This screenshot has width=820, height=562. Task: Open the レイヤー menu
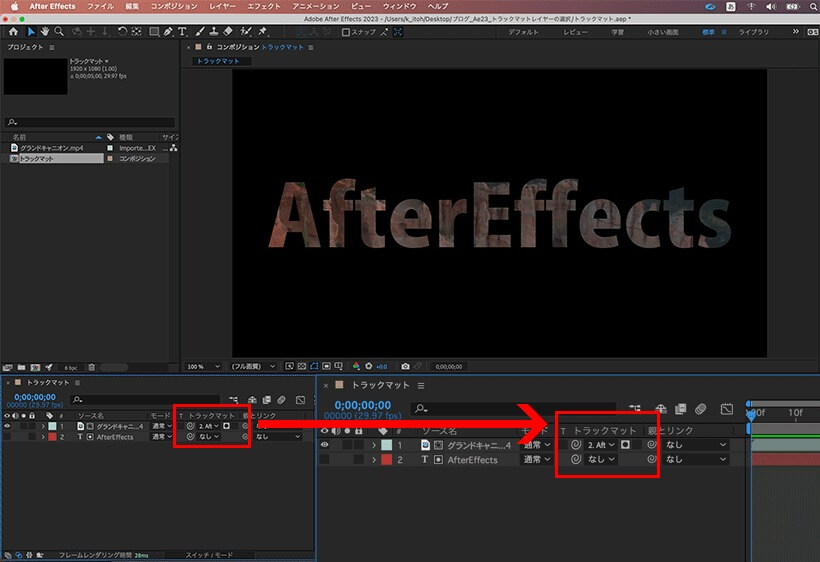click(x=222, y=6)
